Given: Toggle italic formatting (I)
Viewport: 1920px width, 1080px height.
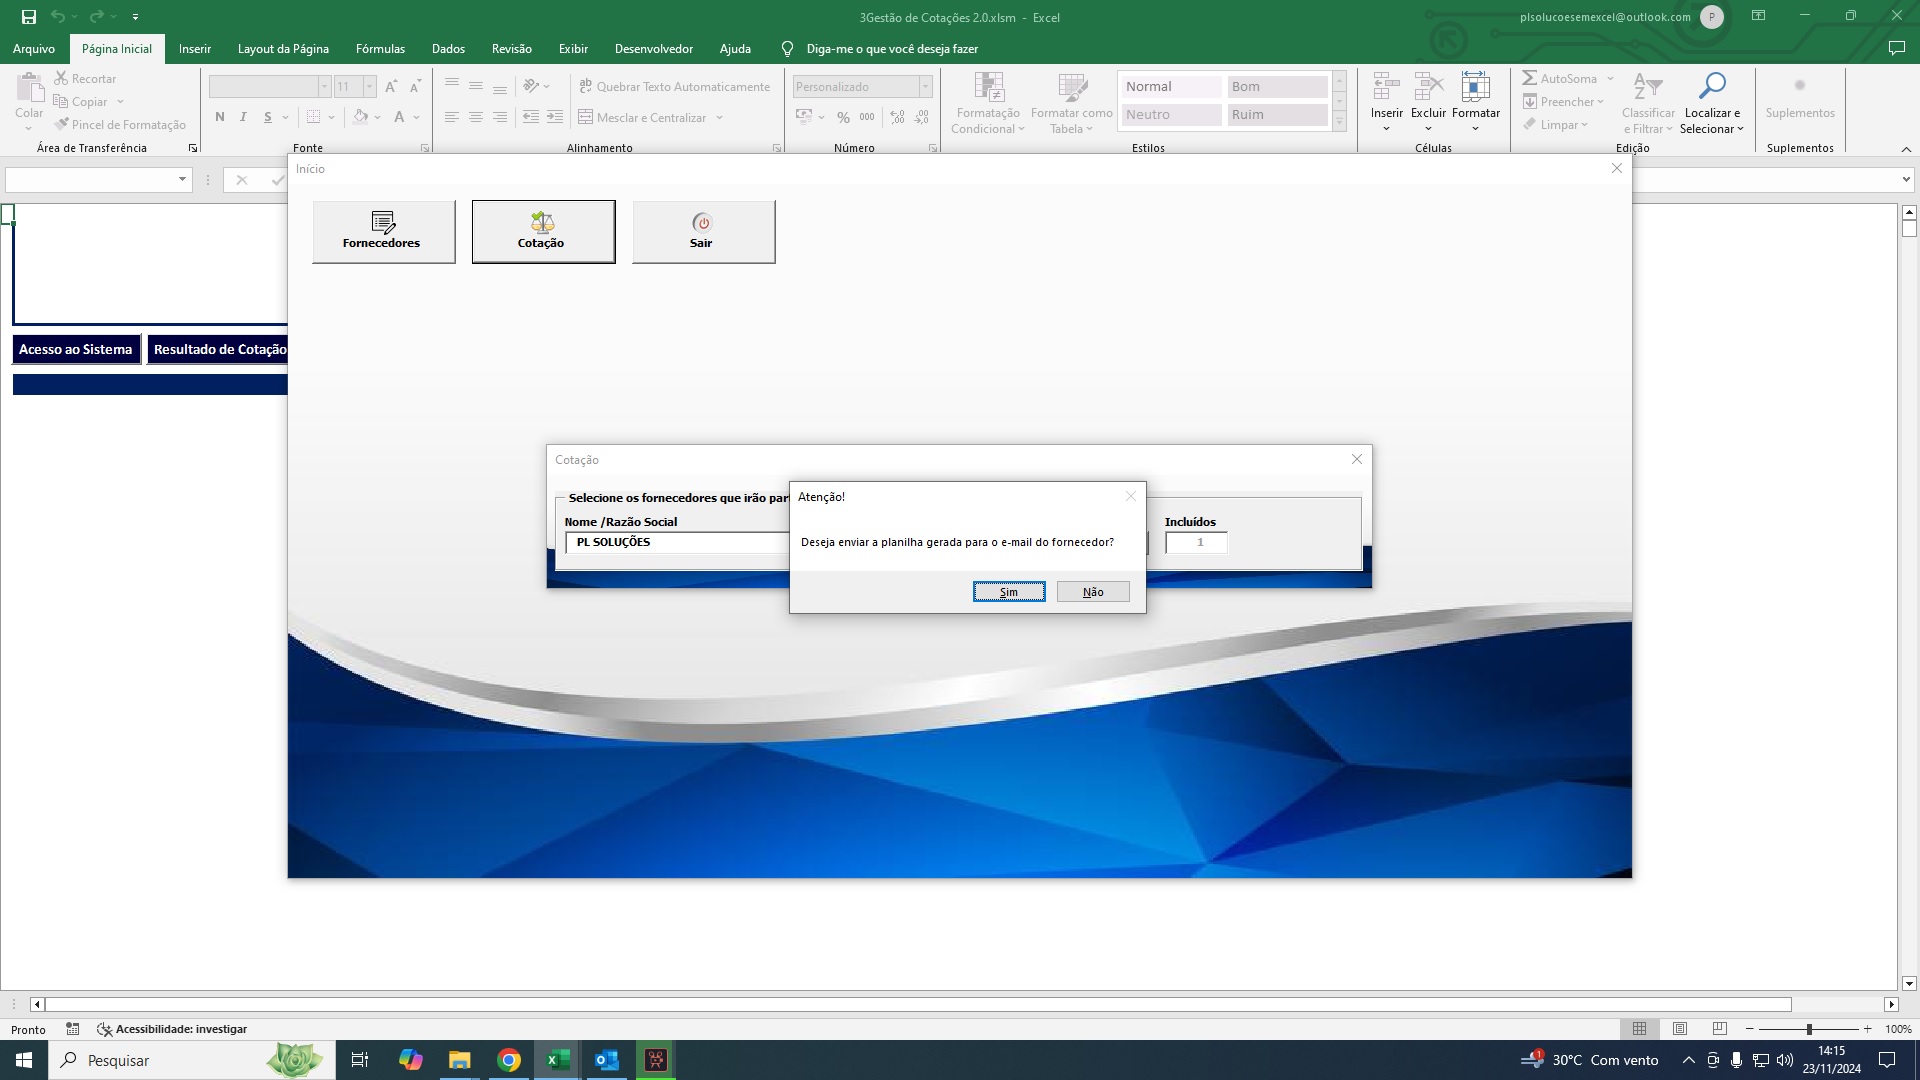Looking at the screenshot, I should pos(243,117).
